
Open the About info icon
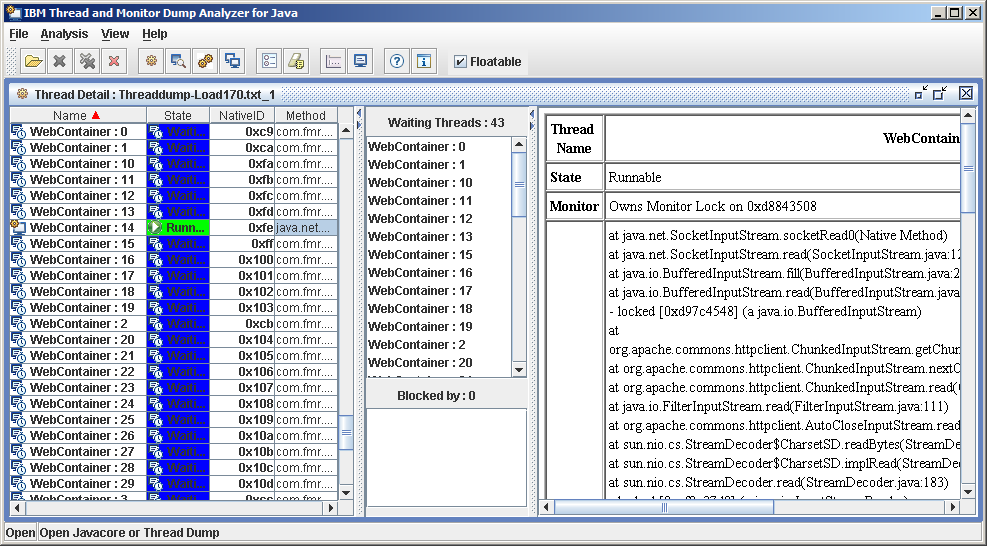click(x=424, y=61)
